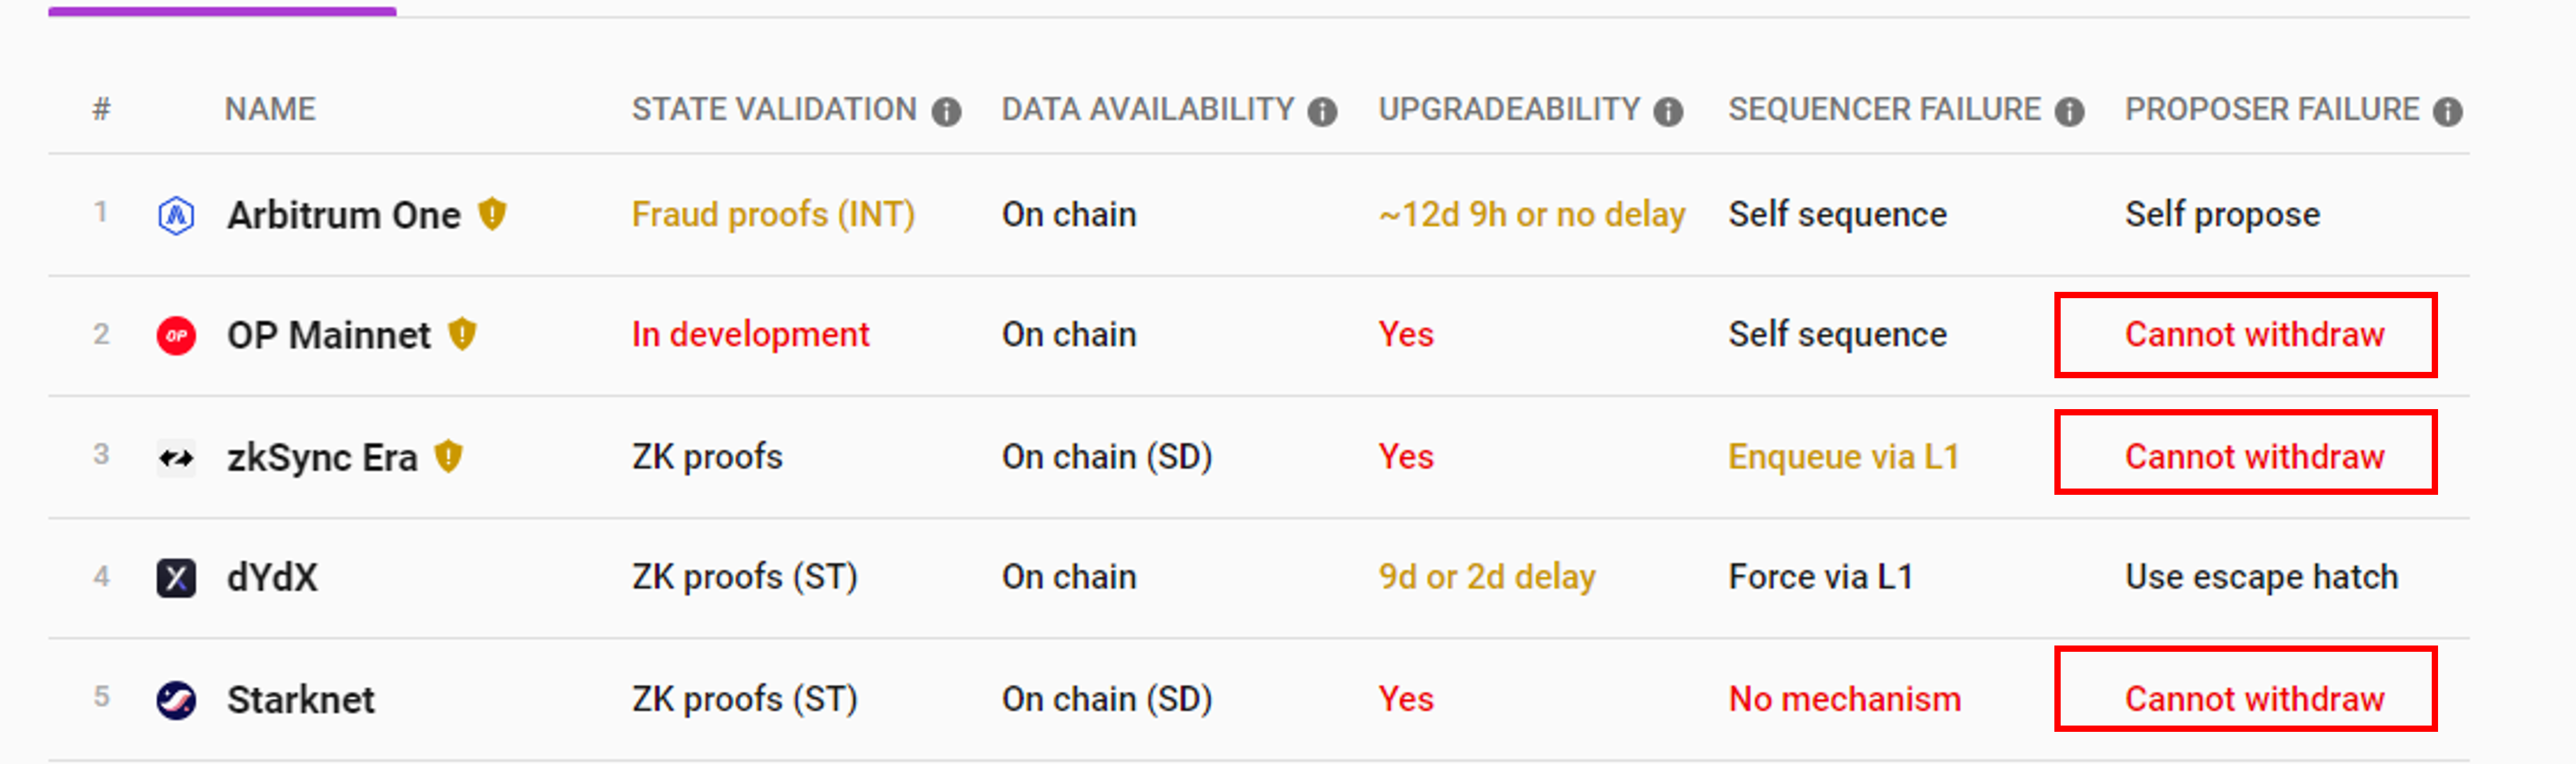Click the zkSync Era arrows logo
The image size is (2576, 764).
coord(176,458)
